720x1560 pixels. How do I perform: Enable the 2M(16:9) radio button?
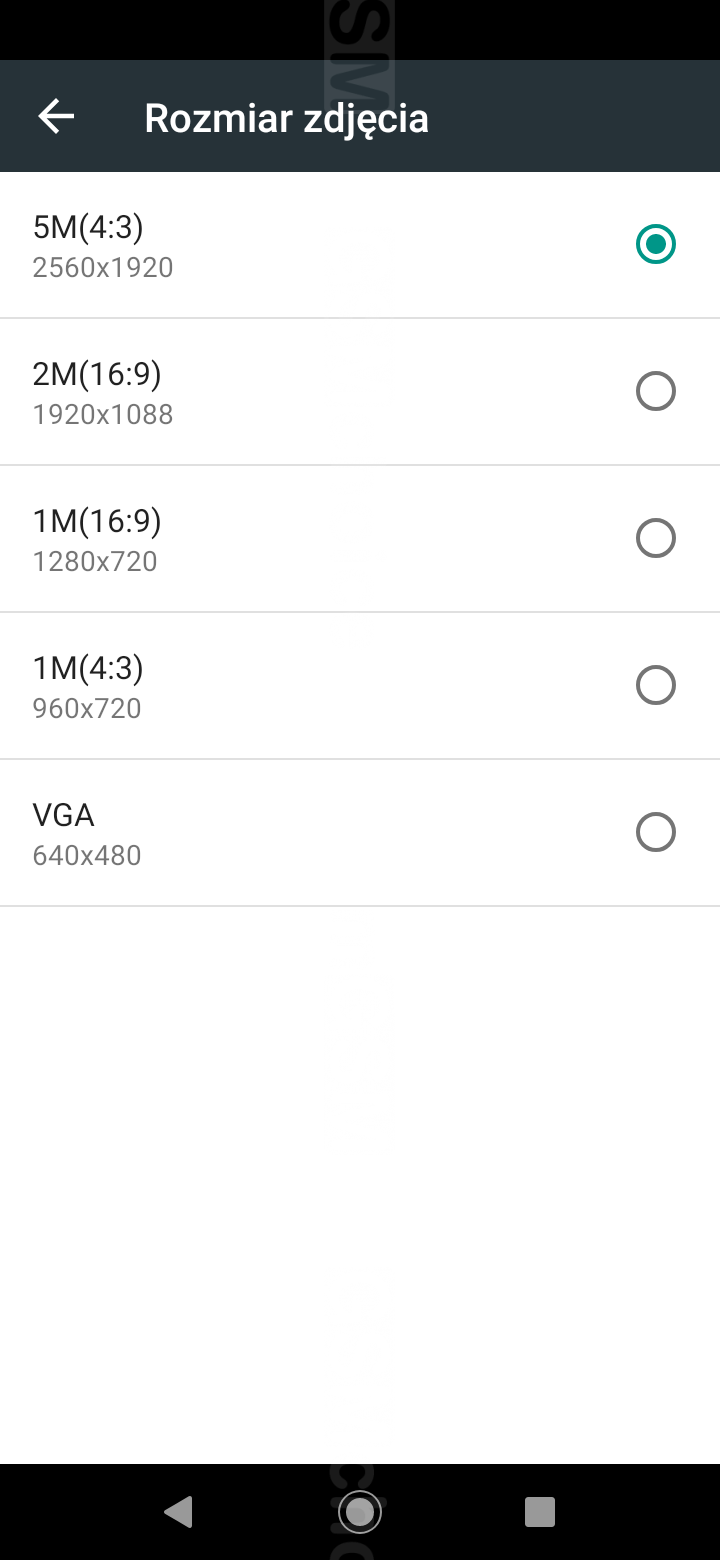(656, 391)
